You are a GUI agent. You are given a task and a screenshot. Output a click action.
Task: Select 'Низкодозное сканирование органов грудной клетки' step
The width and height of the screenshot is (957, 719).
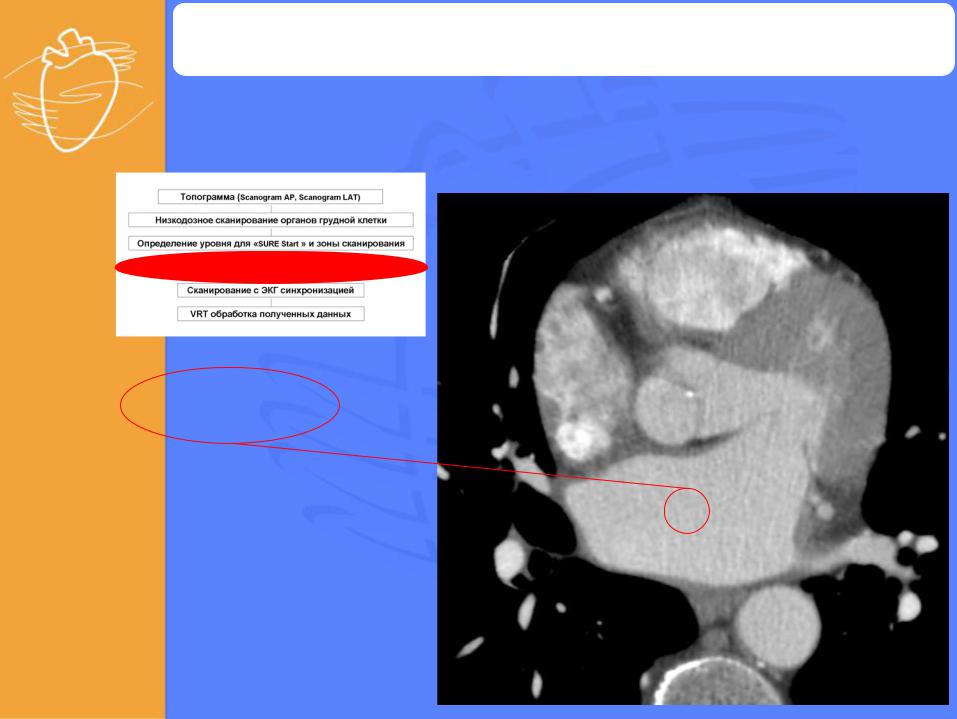[270, 220]
